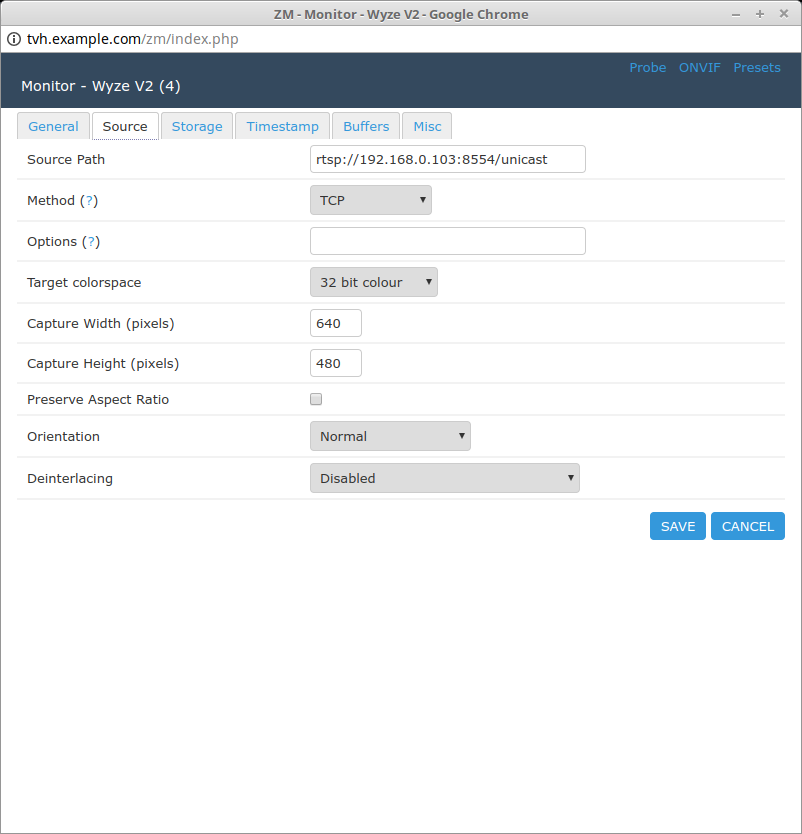802x834 pixels.
Task: Click the empty Options text field
Action: pos(448,241)
